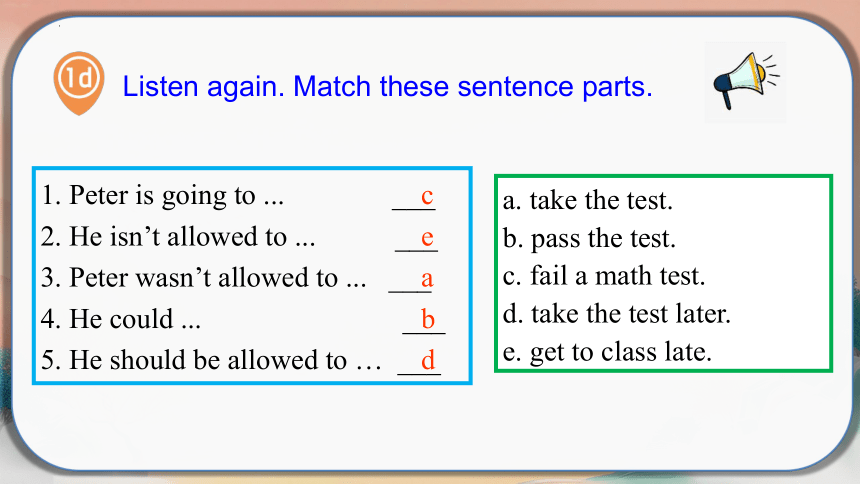Select sentence 4 'He could ...'
Viewport: 860px width, 484px height.
tap(121, 319)
